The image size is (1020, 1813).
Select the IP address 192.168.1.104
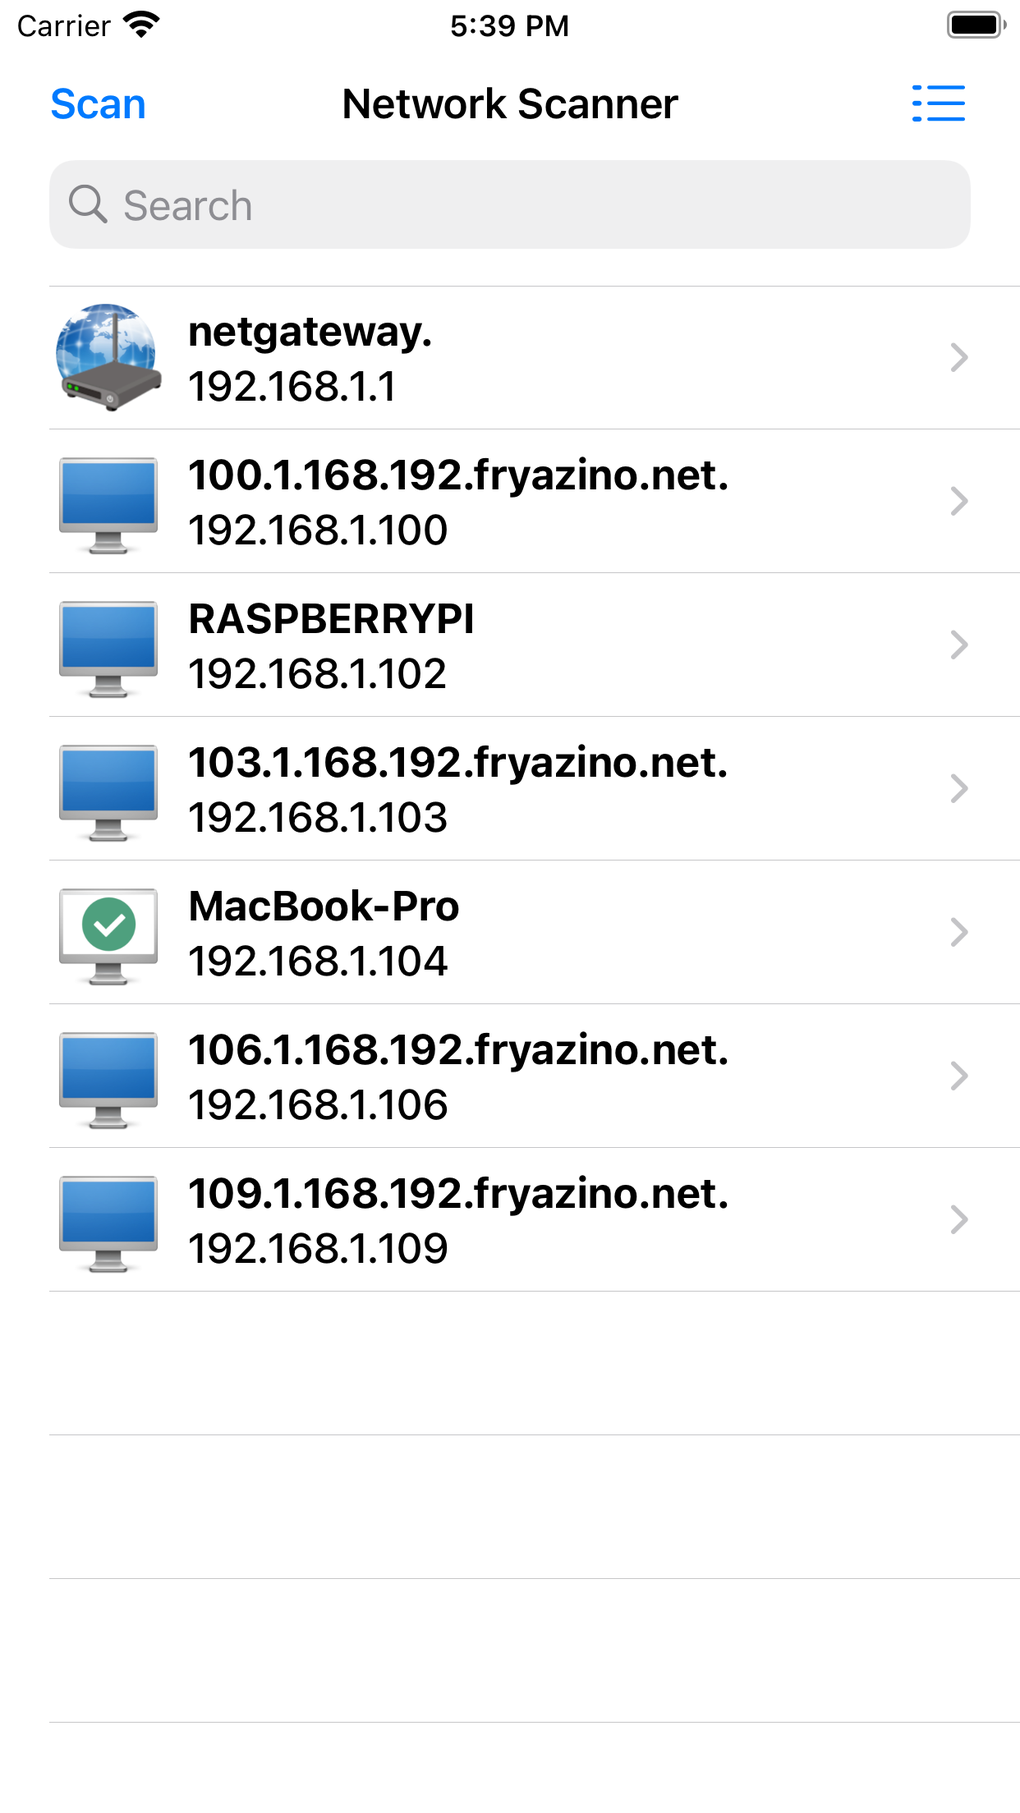[318, 962]
